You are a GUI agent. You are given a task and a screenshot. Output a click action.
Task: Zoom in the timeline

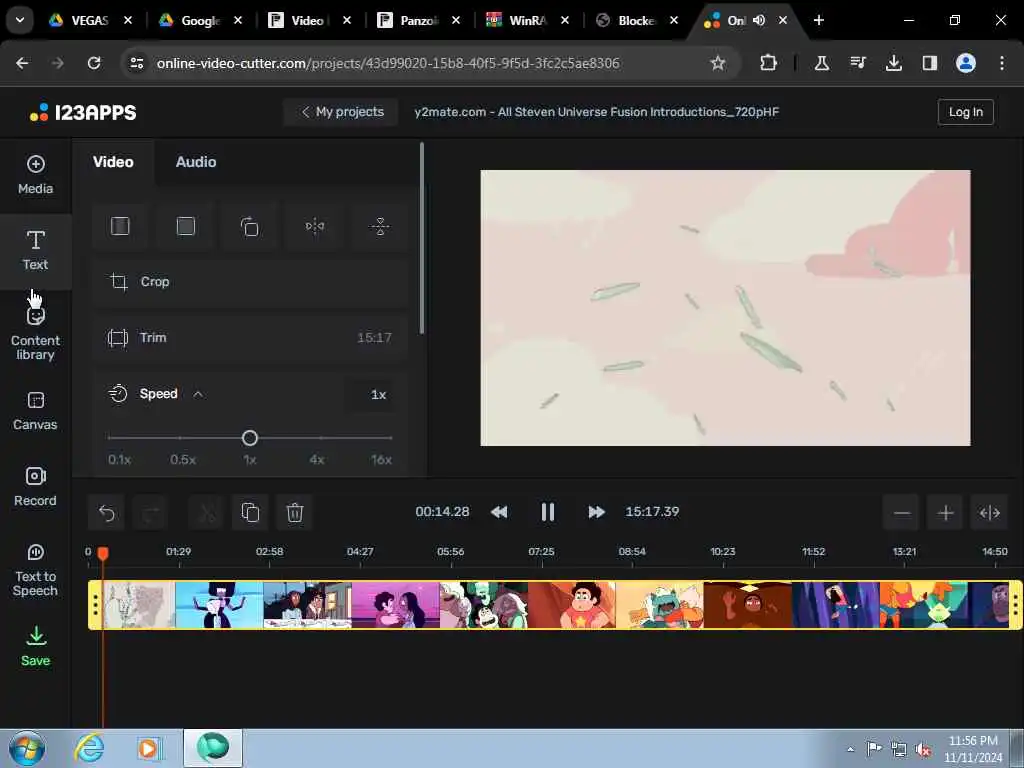tap(945, 513)
